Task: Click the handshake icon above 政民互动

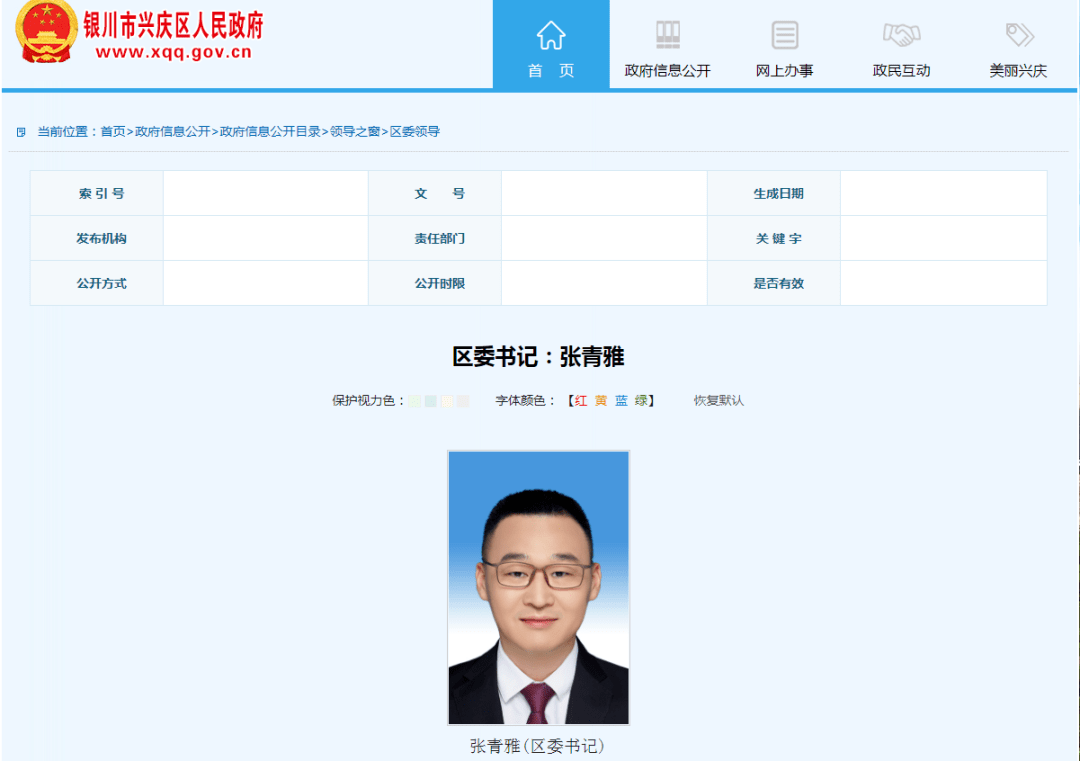Action: [x=901, y=33]
